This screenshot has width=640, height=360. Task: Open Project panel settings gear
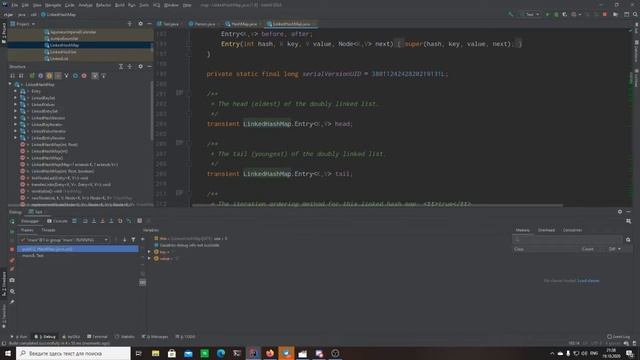coord(140,24)
